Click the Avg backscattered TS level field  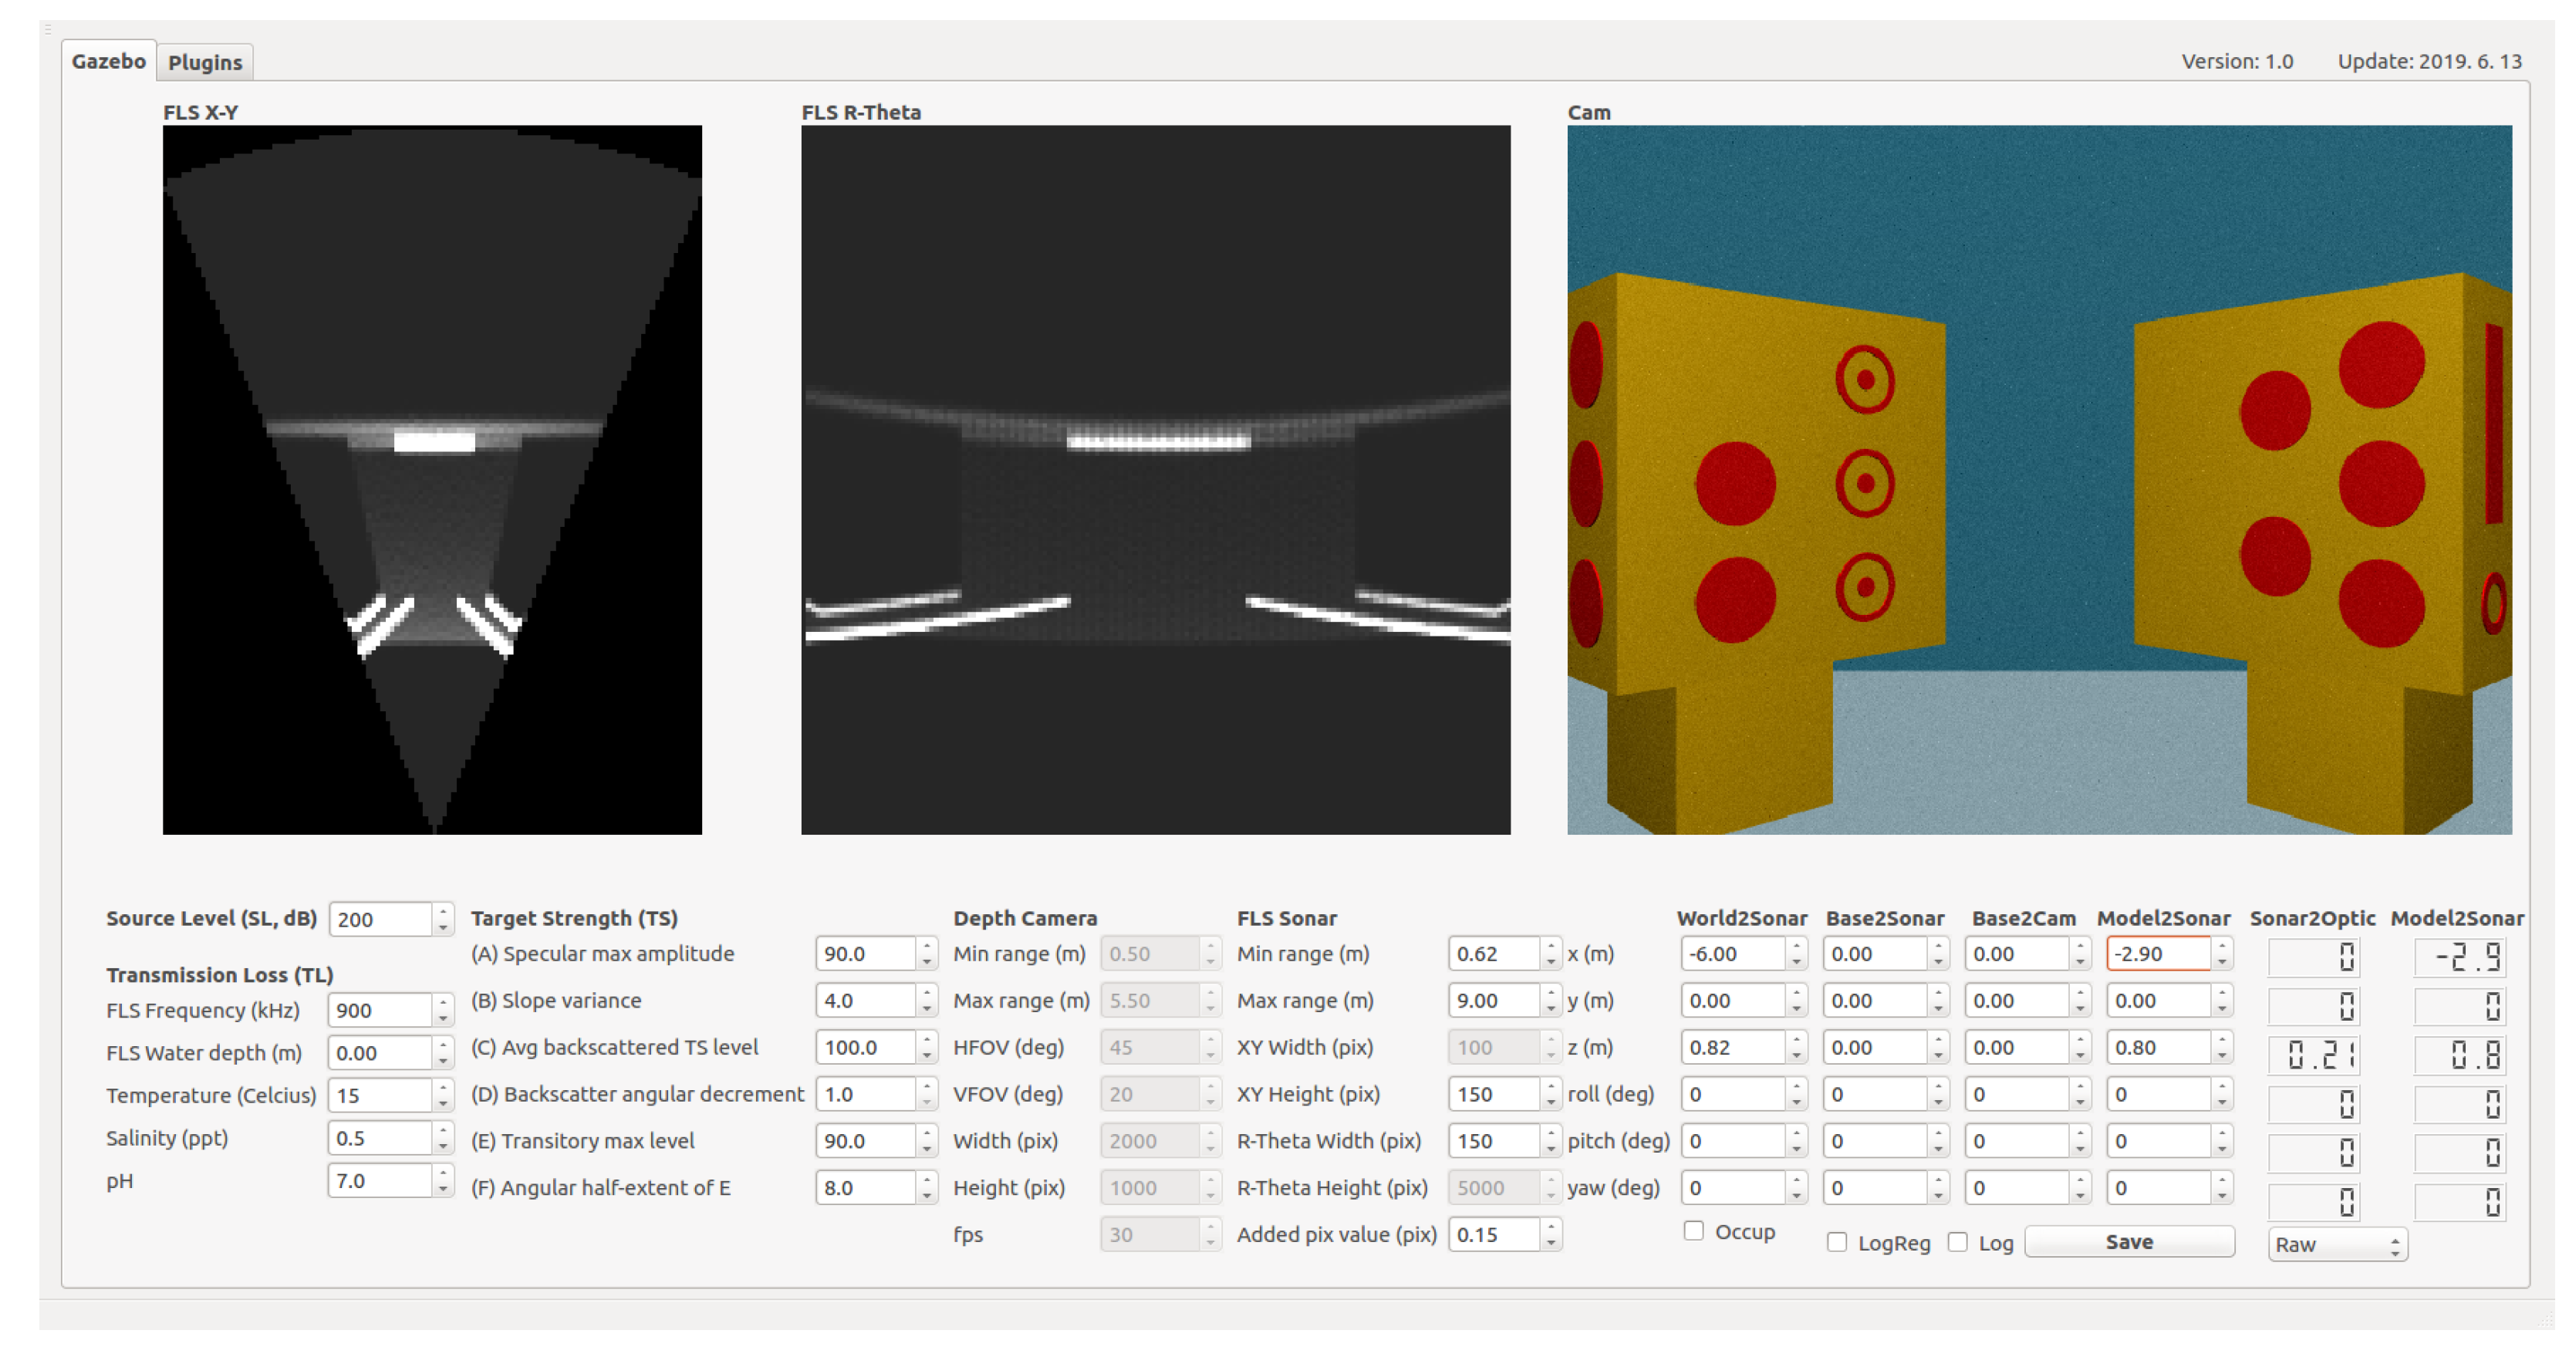[866, 1048]
